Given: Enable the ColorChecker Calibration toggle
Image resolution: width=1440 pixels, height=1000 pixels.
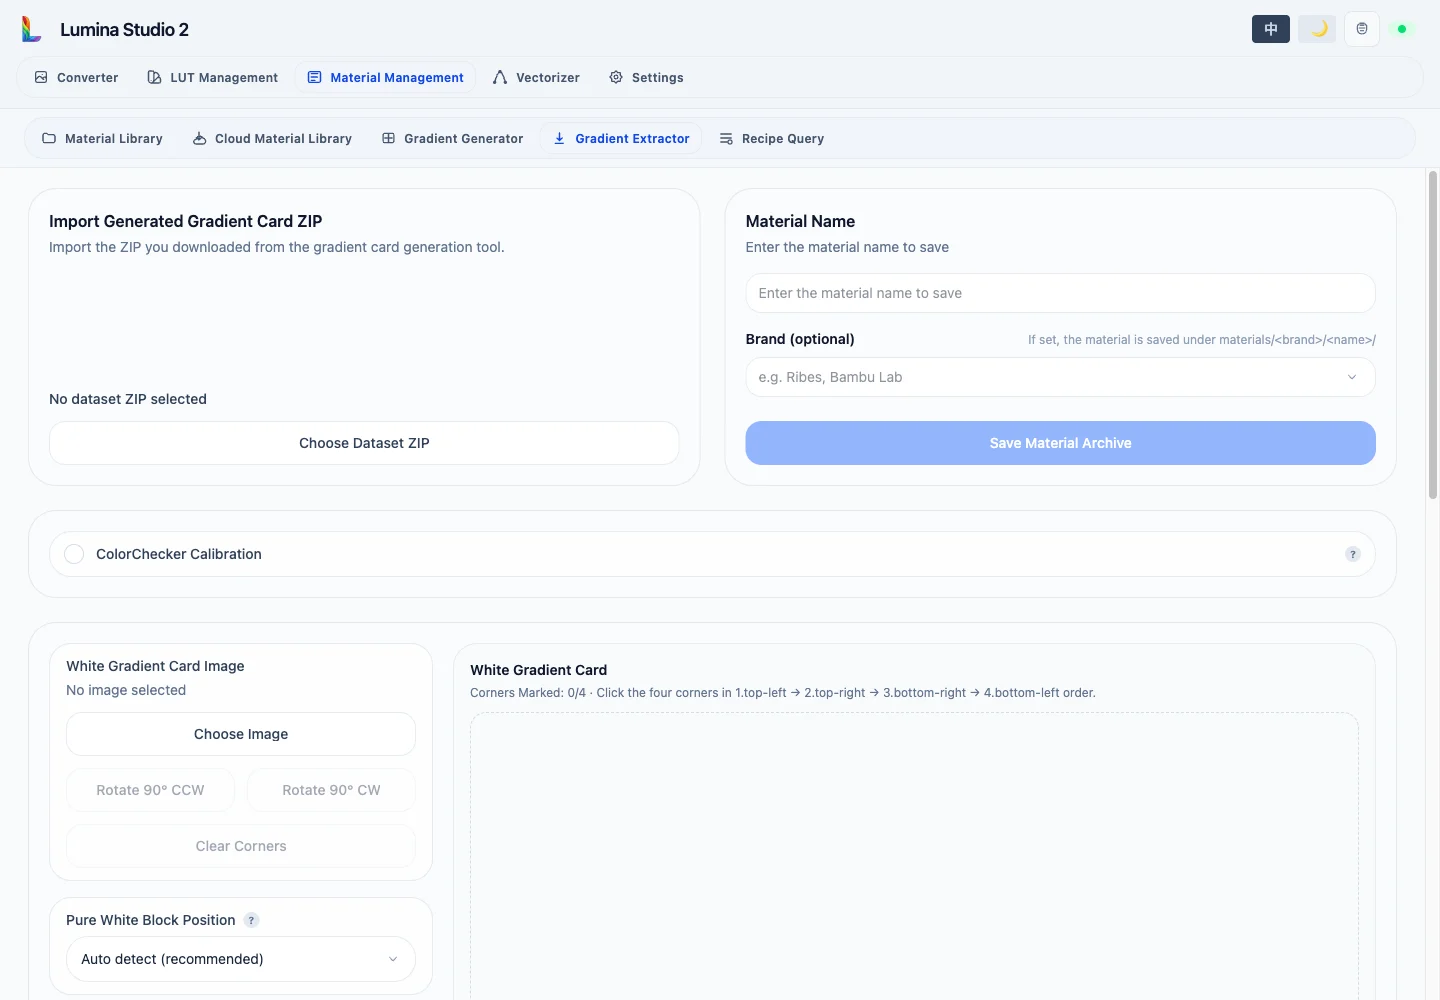Looking at the screenshot, I should click(x=74, y=554).
